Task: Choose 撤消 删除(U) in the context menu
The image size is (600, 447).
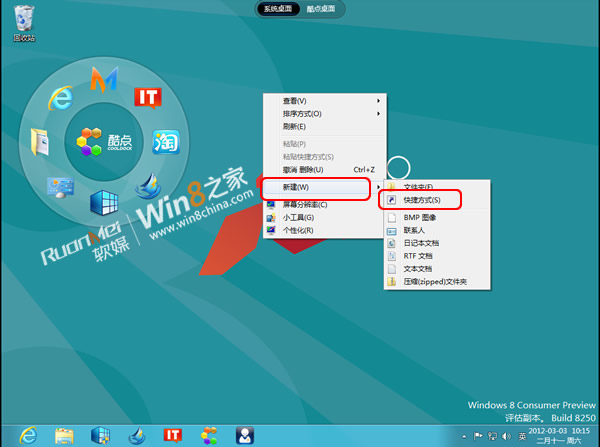Action: [324, 170]
